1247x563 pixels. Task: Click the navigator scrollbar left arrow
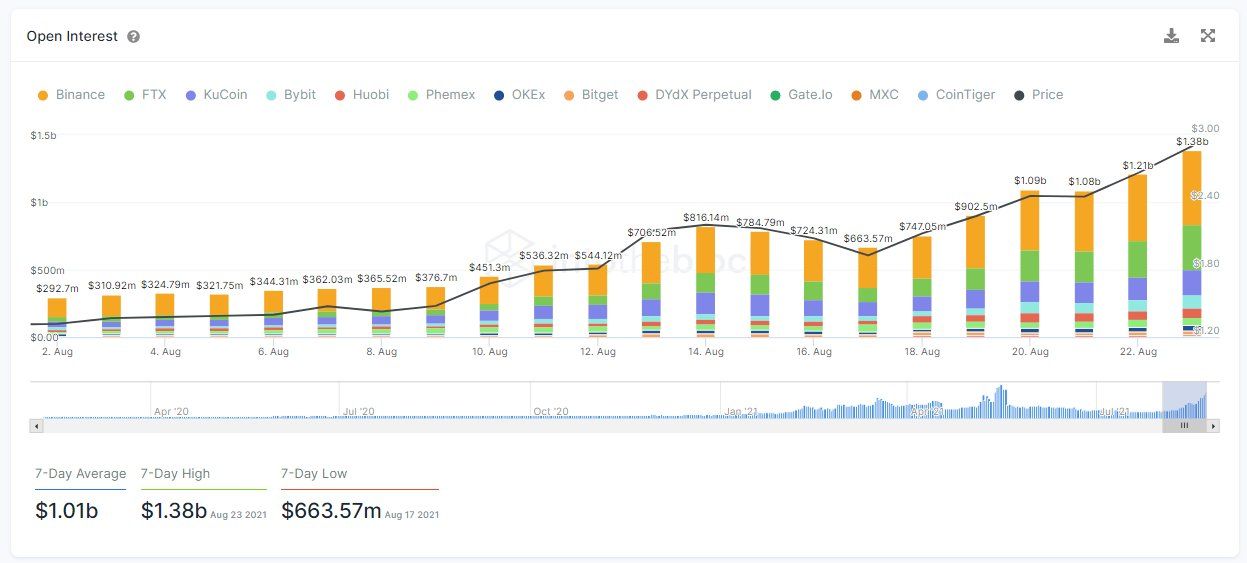37,426
